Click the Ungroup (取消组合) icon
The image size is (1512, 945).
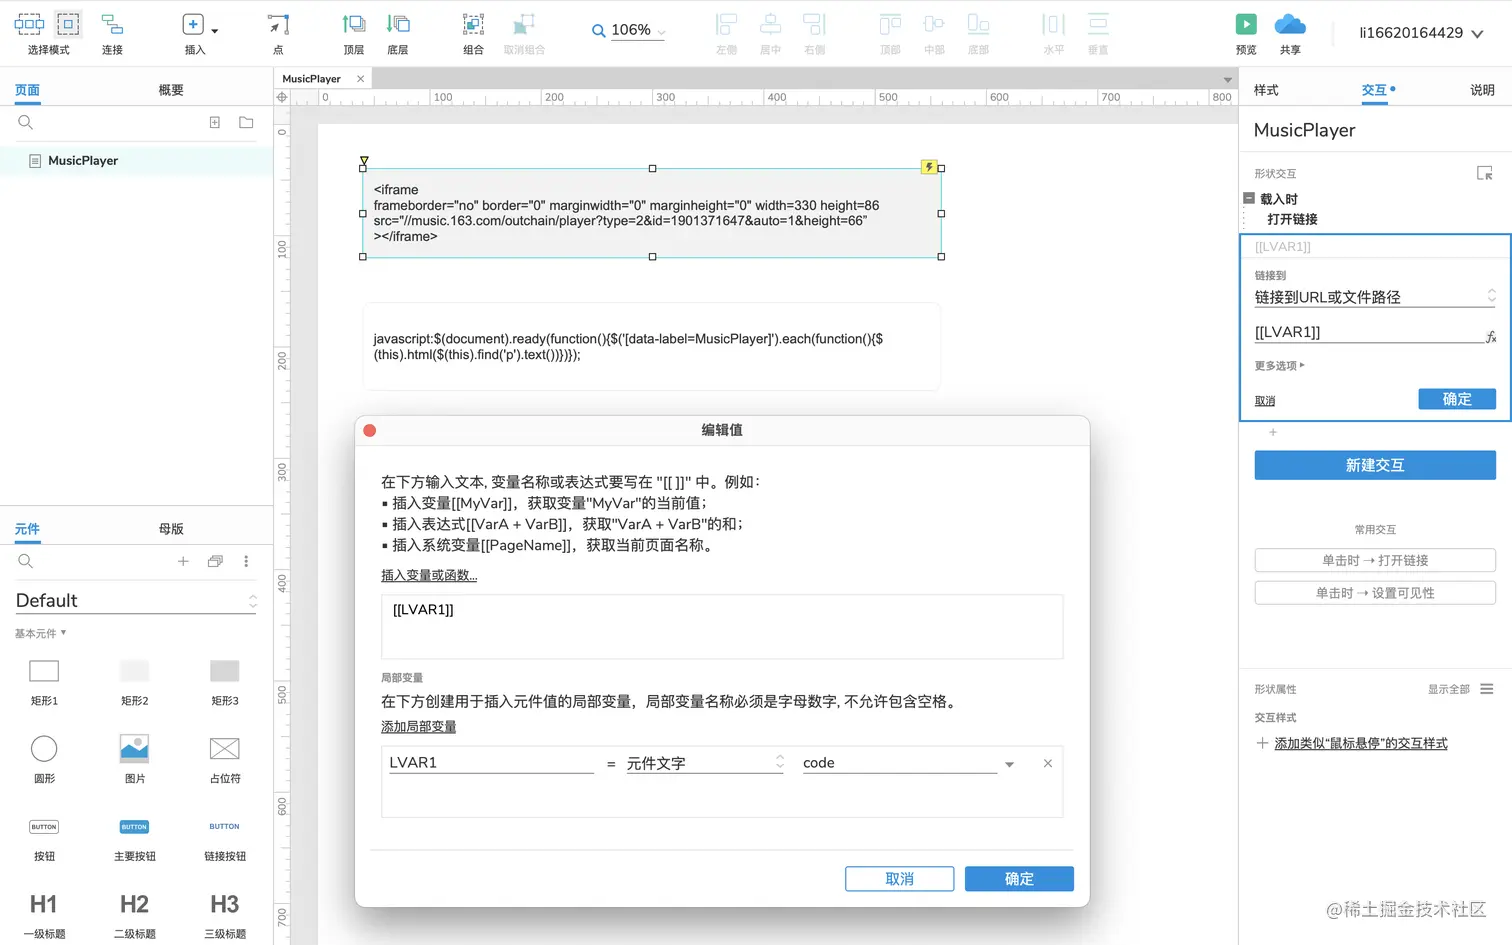point(524,25)
